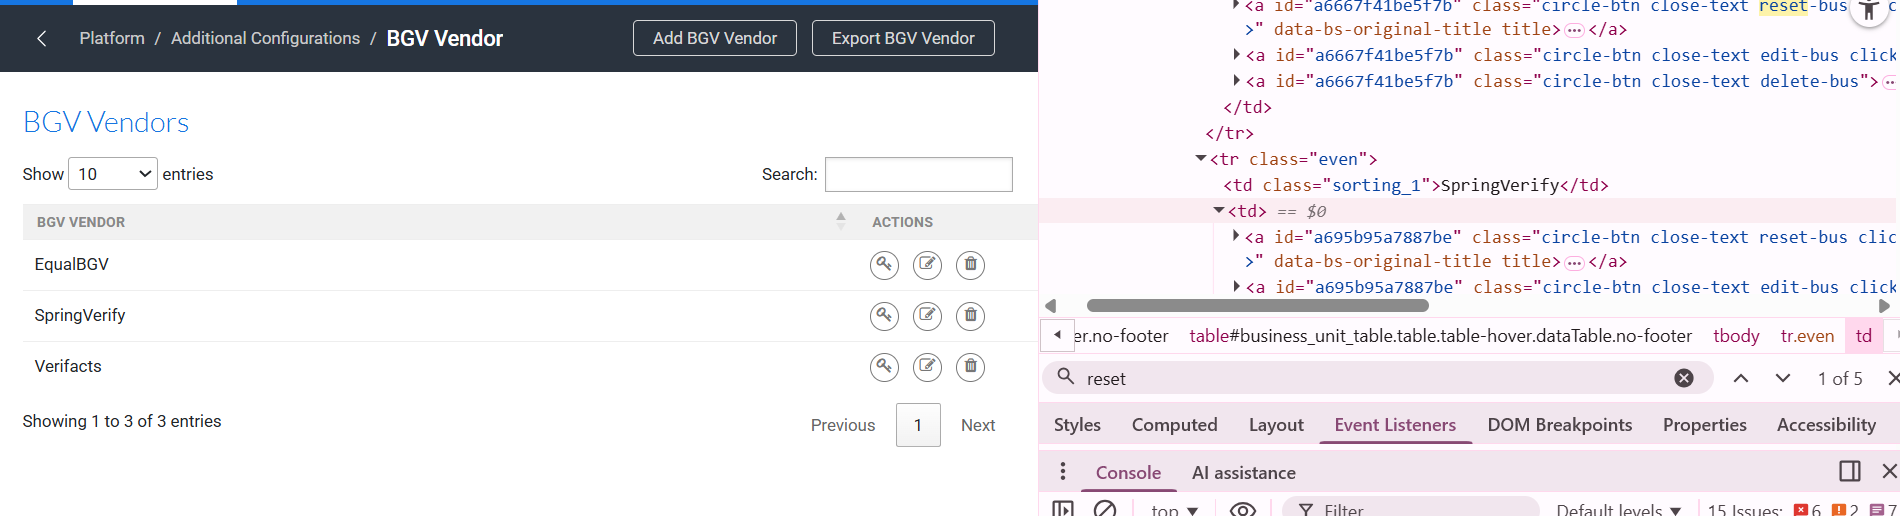Edit the EqualBGV vendor entry
Viewport: 1900px width, 516px height.
(x=927, y=265)
